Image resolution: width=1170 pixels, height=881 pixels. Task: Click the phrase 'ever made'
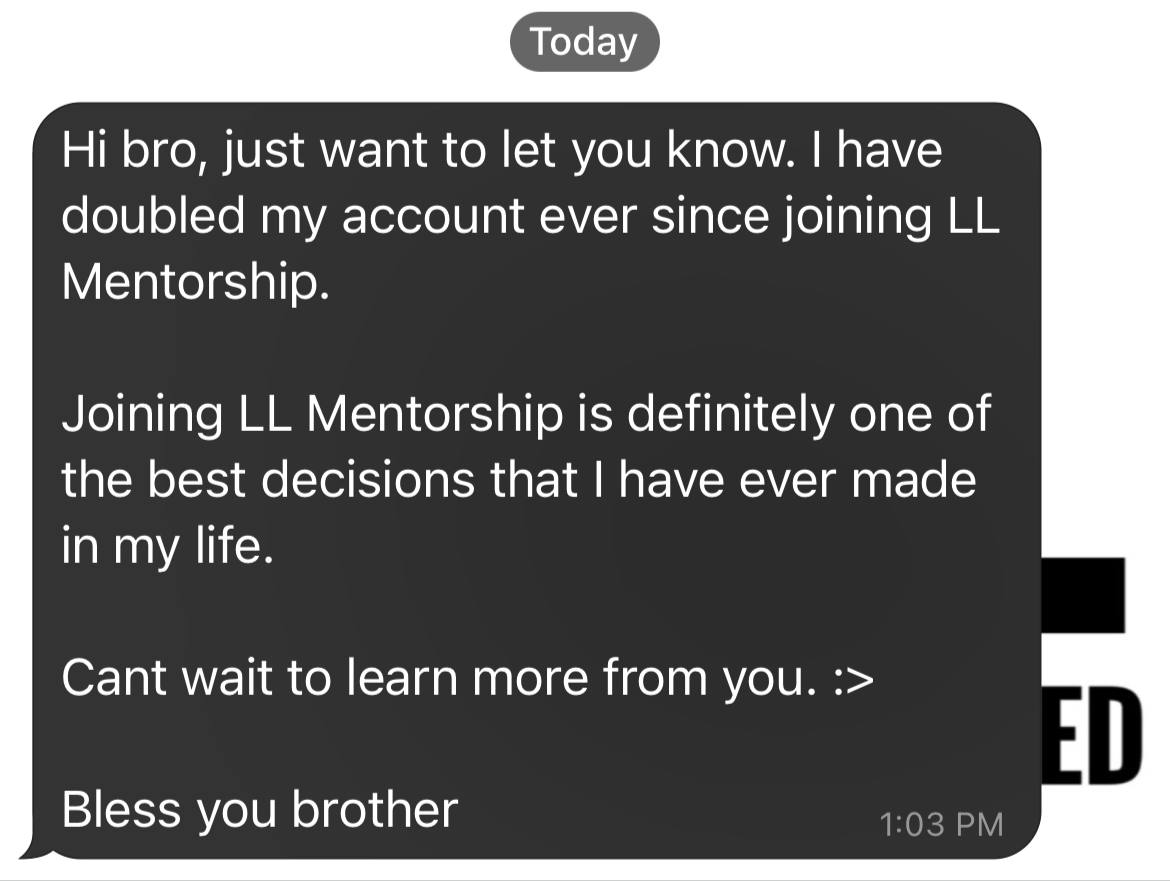[x=857, y=480]
